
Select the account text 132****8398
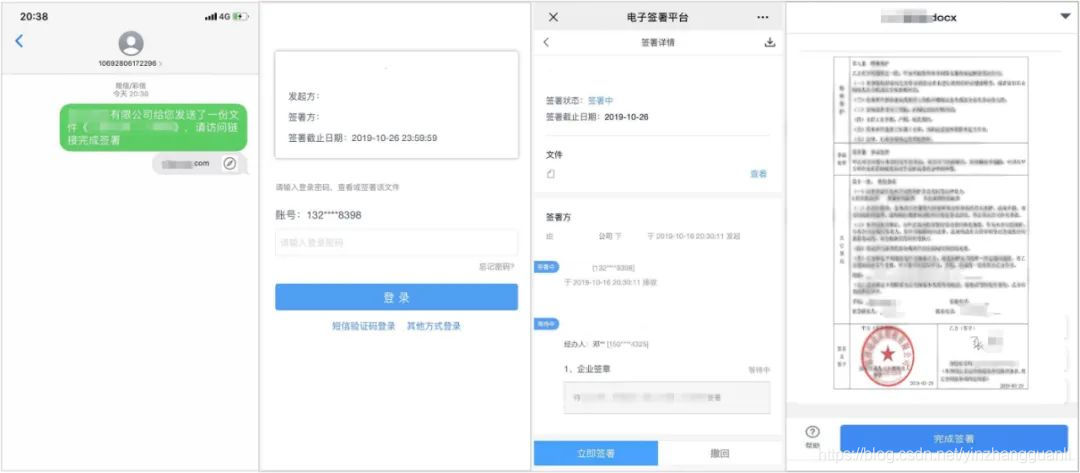click(318, 216)
